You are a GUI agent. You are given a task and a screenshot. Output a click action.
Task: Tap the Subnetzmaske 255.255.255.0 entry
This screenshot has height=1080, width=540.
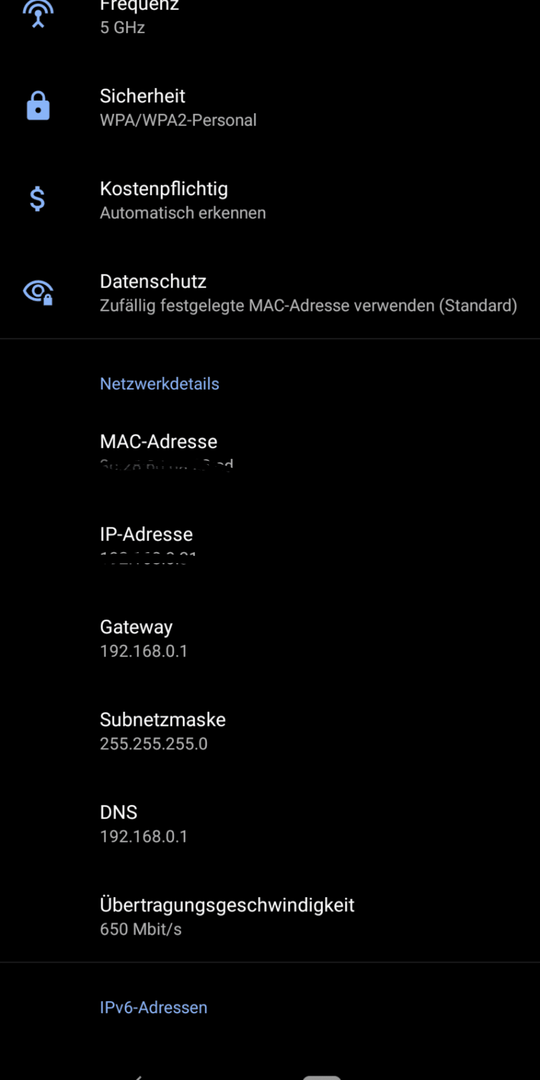tap(270, 731)
